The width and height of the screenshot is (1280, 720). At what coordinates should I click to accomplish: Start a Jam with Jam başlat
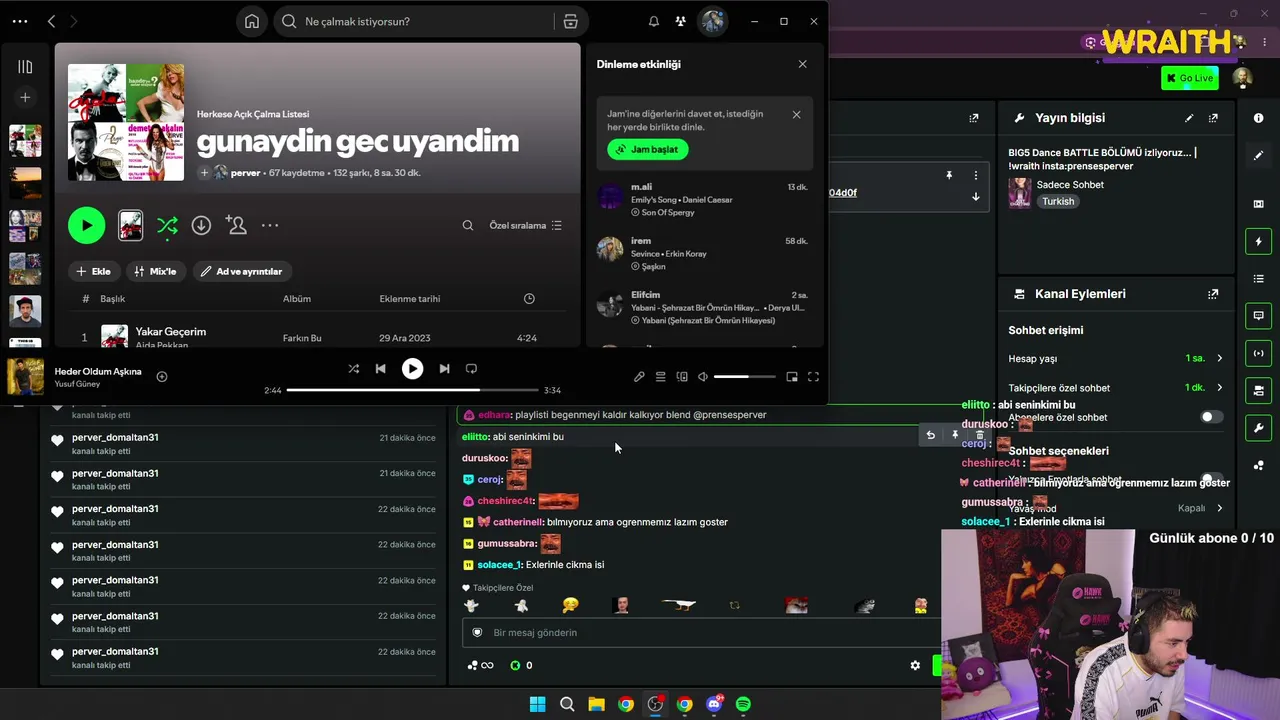click(647, 149)
